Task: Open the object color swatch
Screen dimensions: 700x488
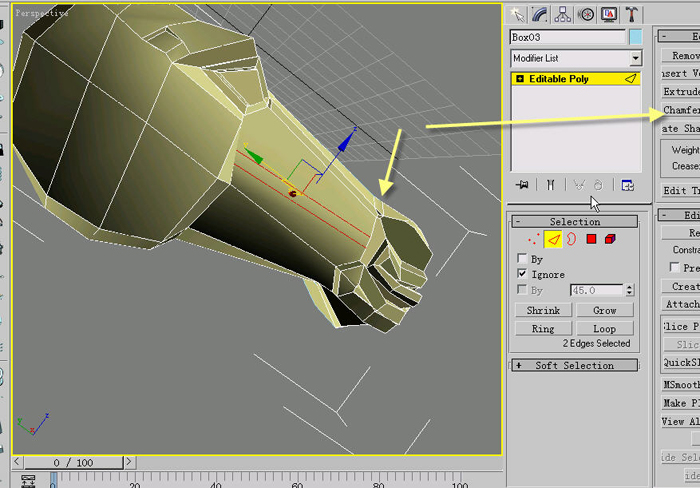Action: 635,37
